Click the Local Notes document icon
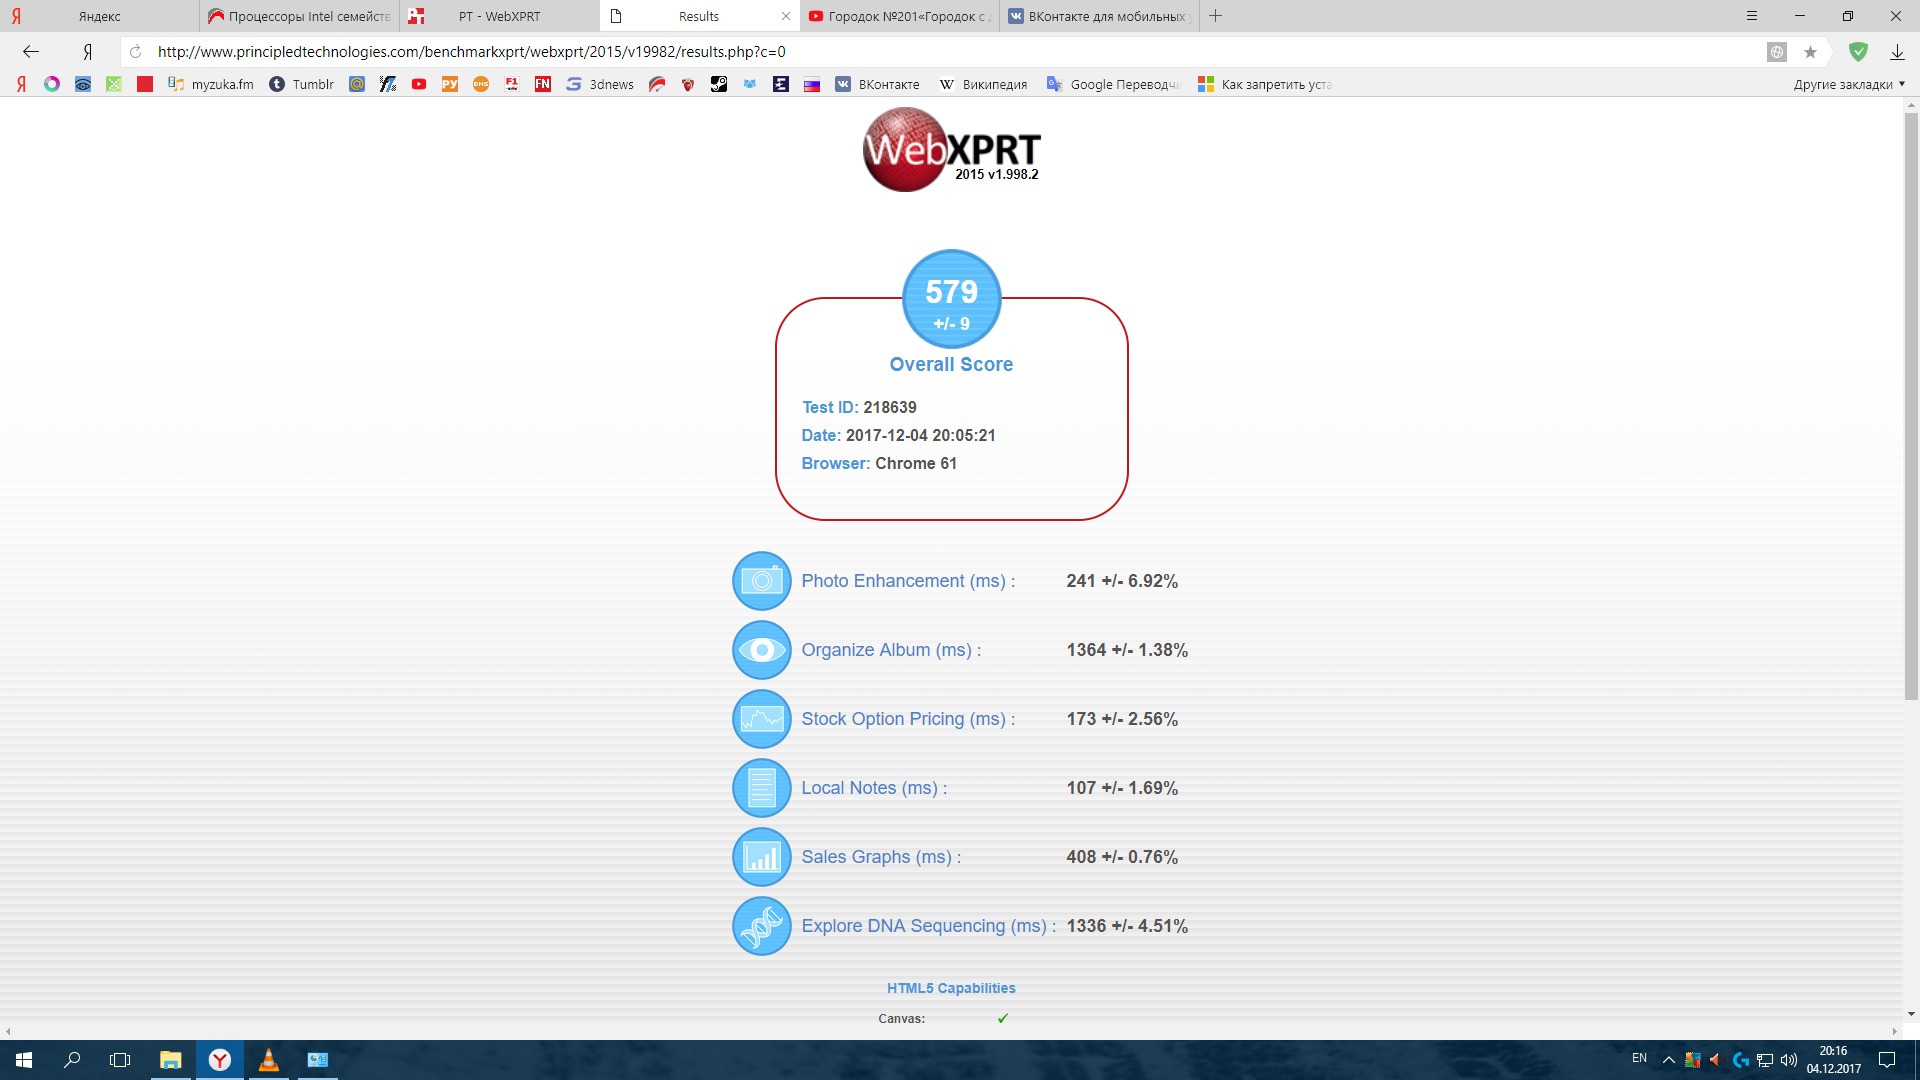 (x=761, y=788)
